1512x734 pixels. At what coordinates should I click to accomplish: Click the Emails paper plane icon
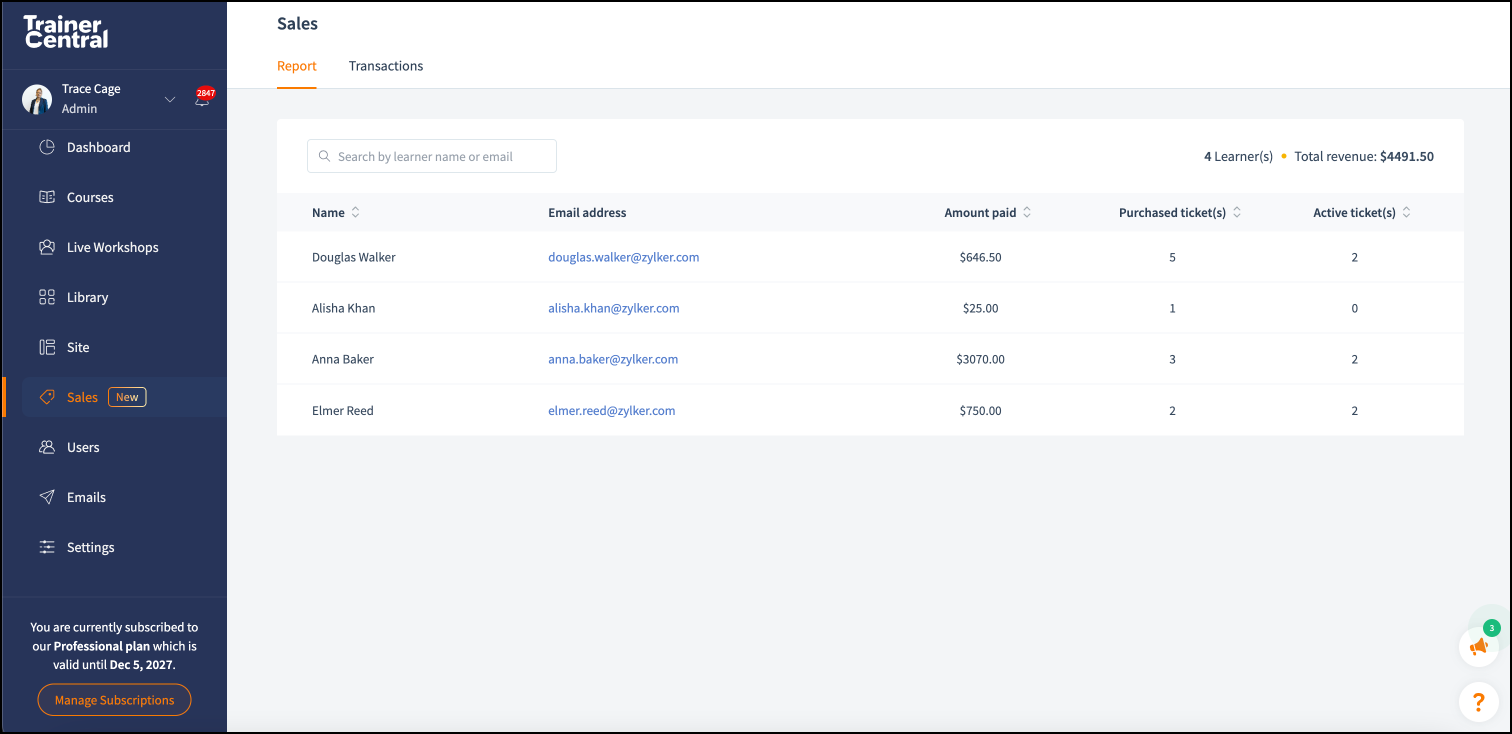click(x=47, y=497)
